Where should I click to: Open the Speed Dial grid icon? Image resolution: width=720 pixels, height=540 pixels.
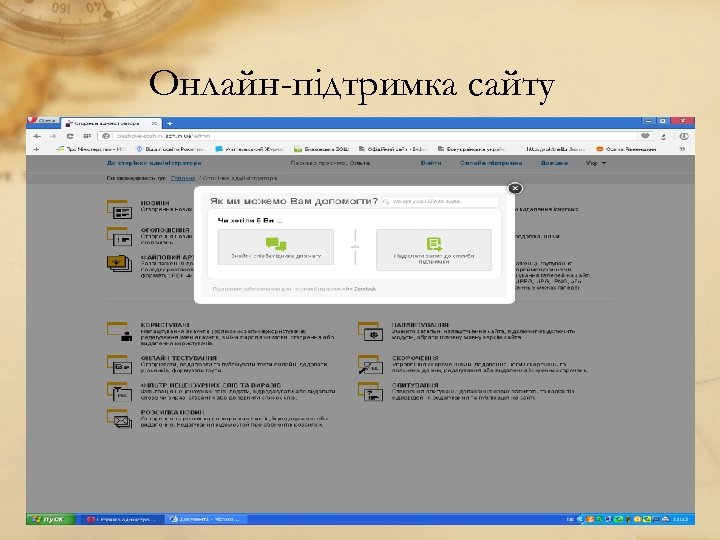(87, 136)
